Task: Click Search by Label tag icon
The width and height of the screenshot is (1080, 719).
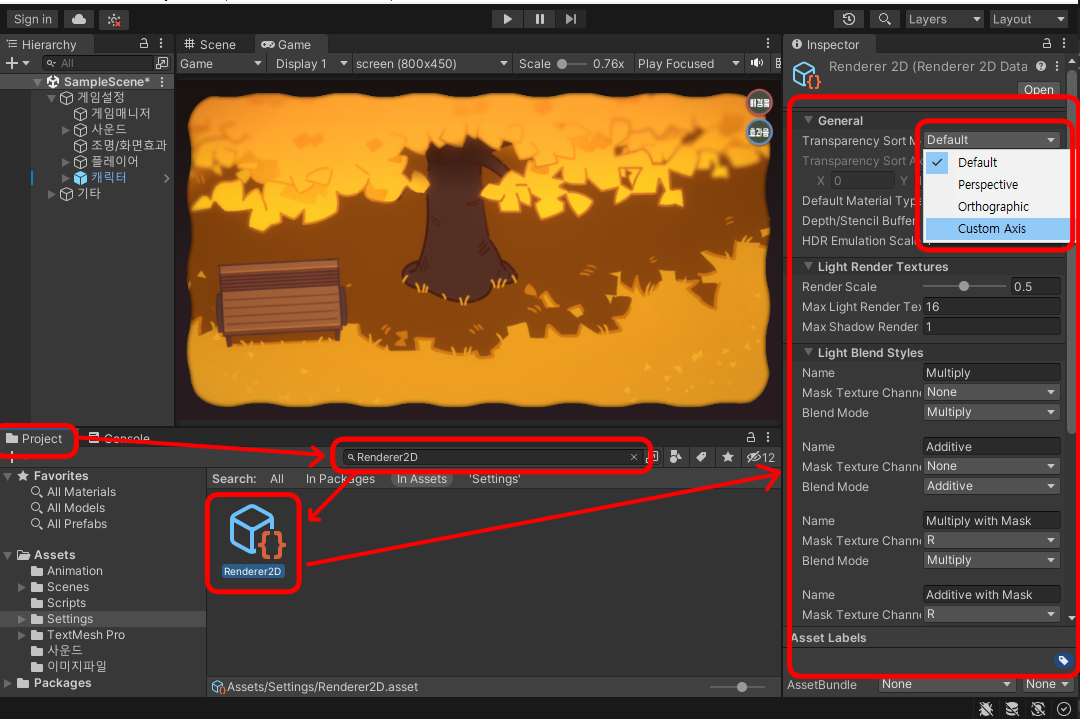Action: 701,457
